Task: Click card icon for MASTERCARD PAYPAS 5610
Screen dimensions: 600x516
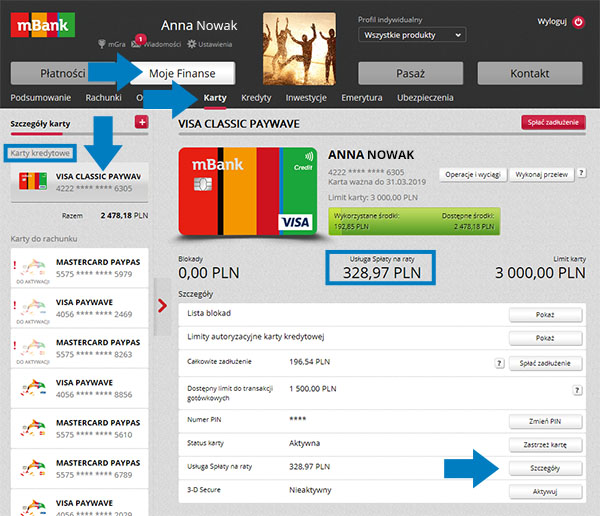Action: point(33,428)
